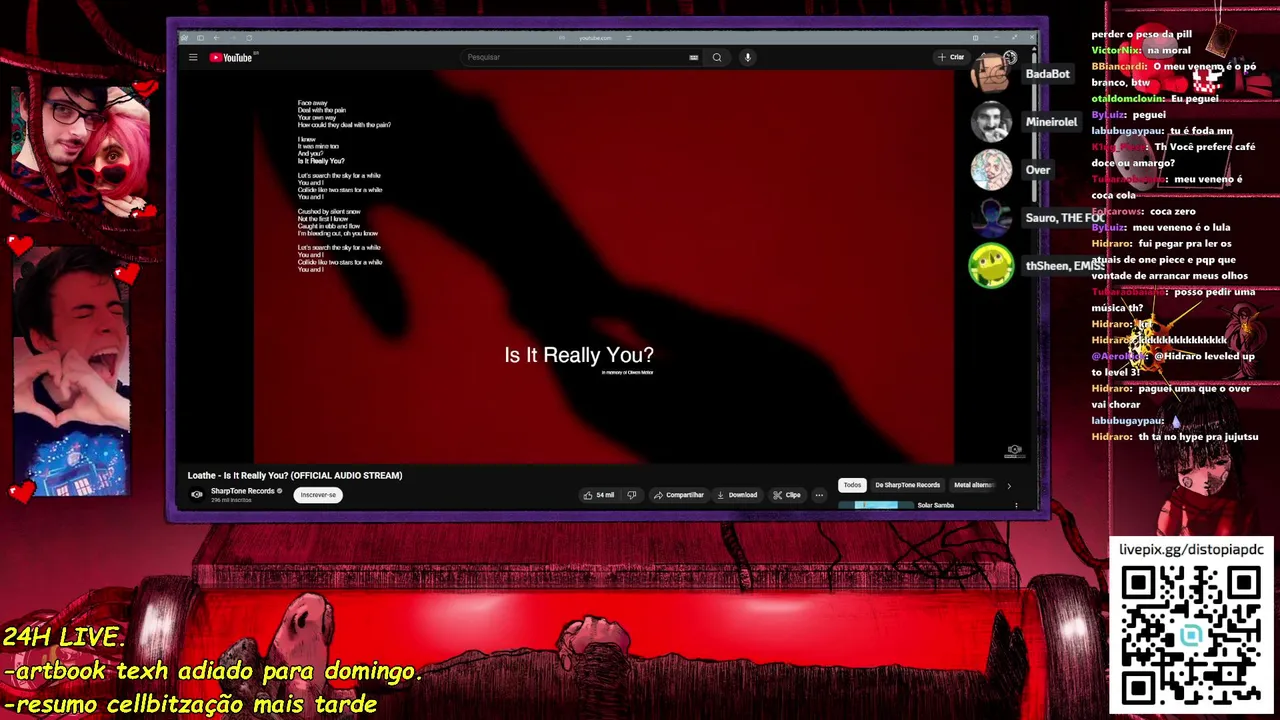
Task: Click the magnifying glass search button
Action: pyautogui.click(x=717, y=57)
